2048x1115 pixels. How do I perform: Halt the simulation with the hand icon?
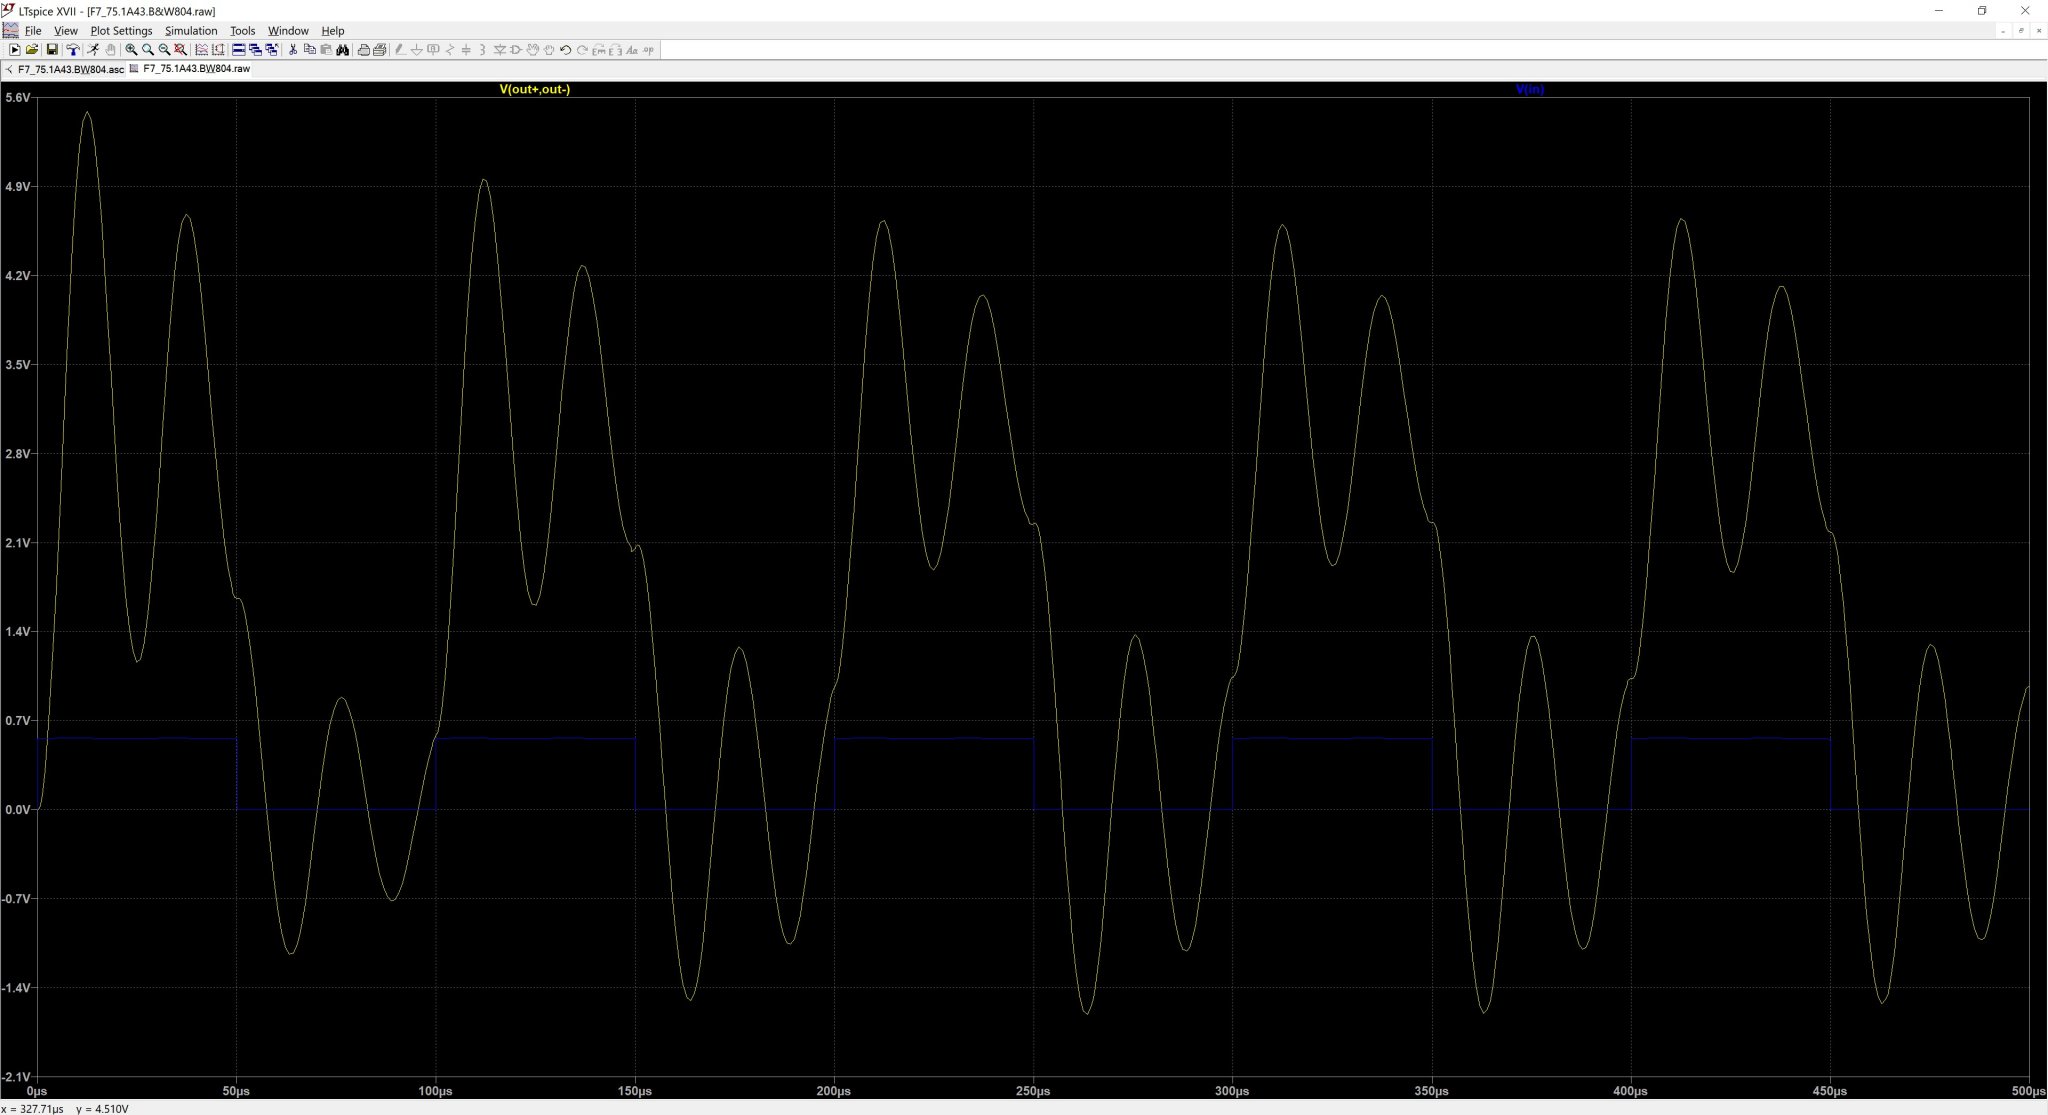[x=110, y=50]
